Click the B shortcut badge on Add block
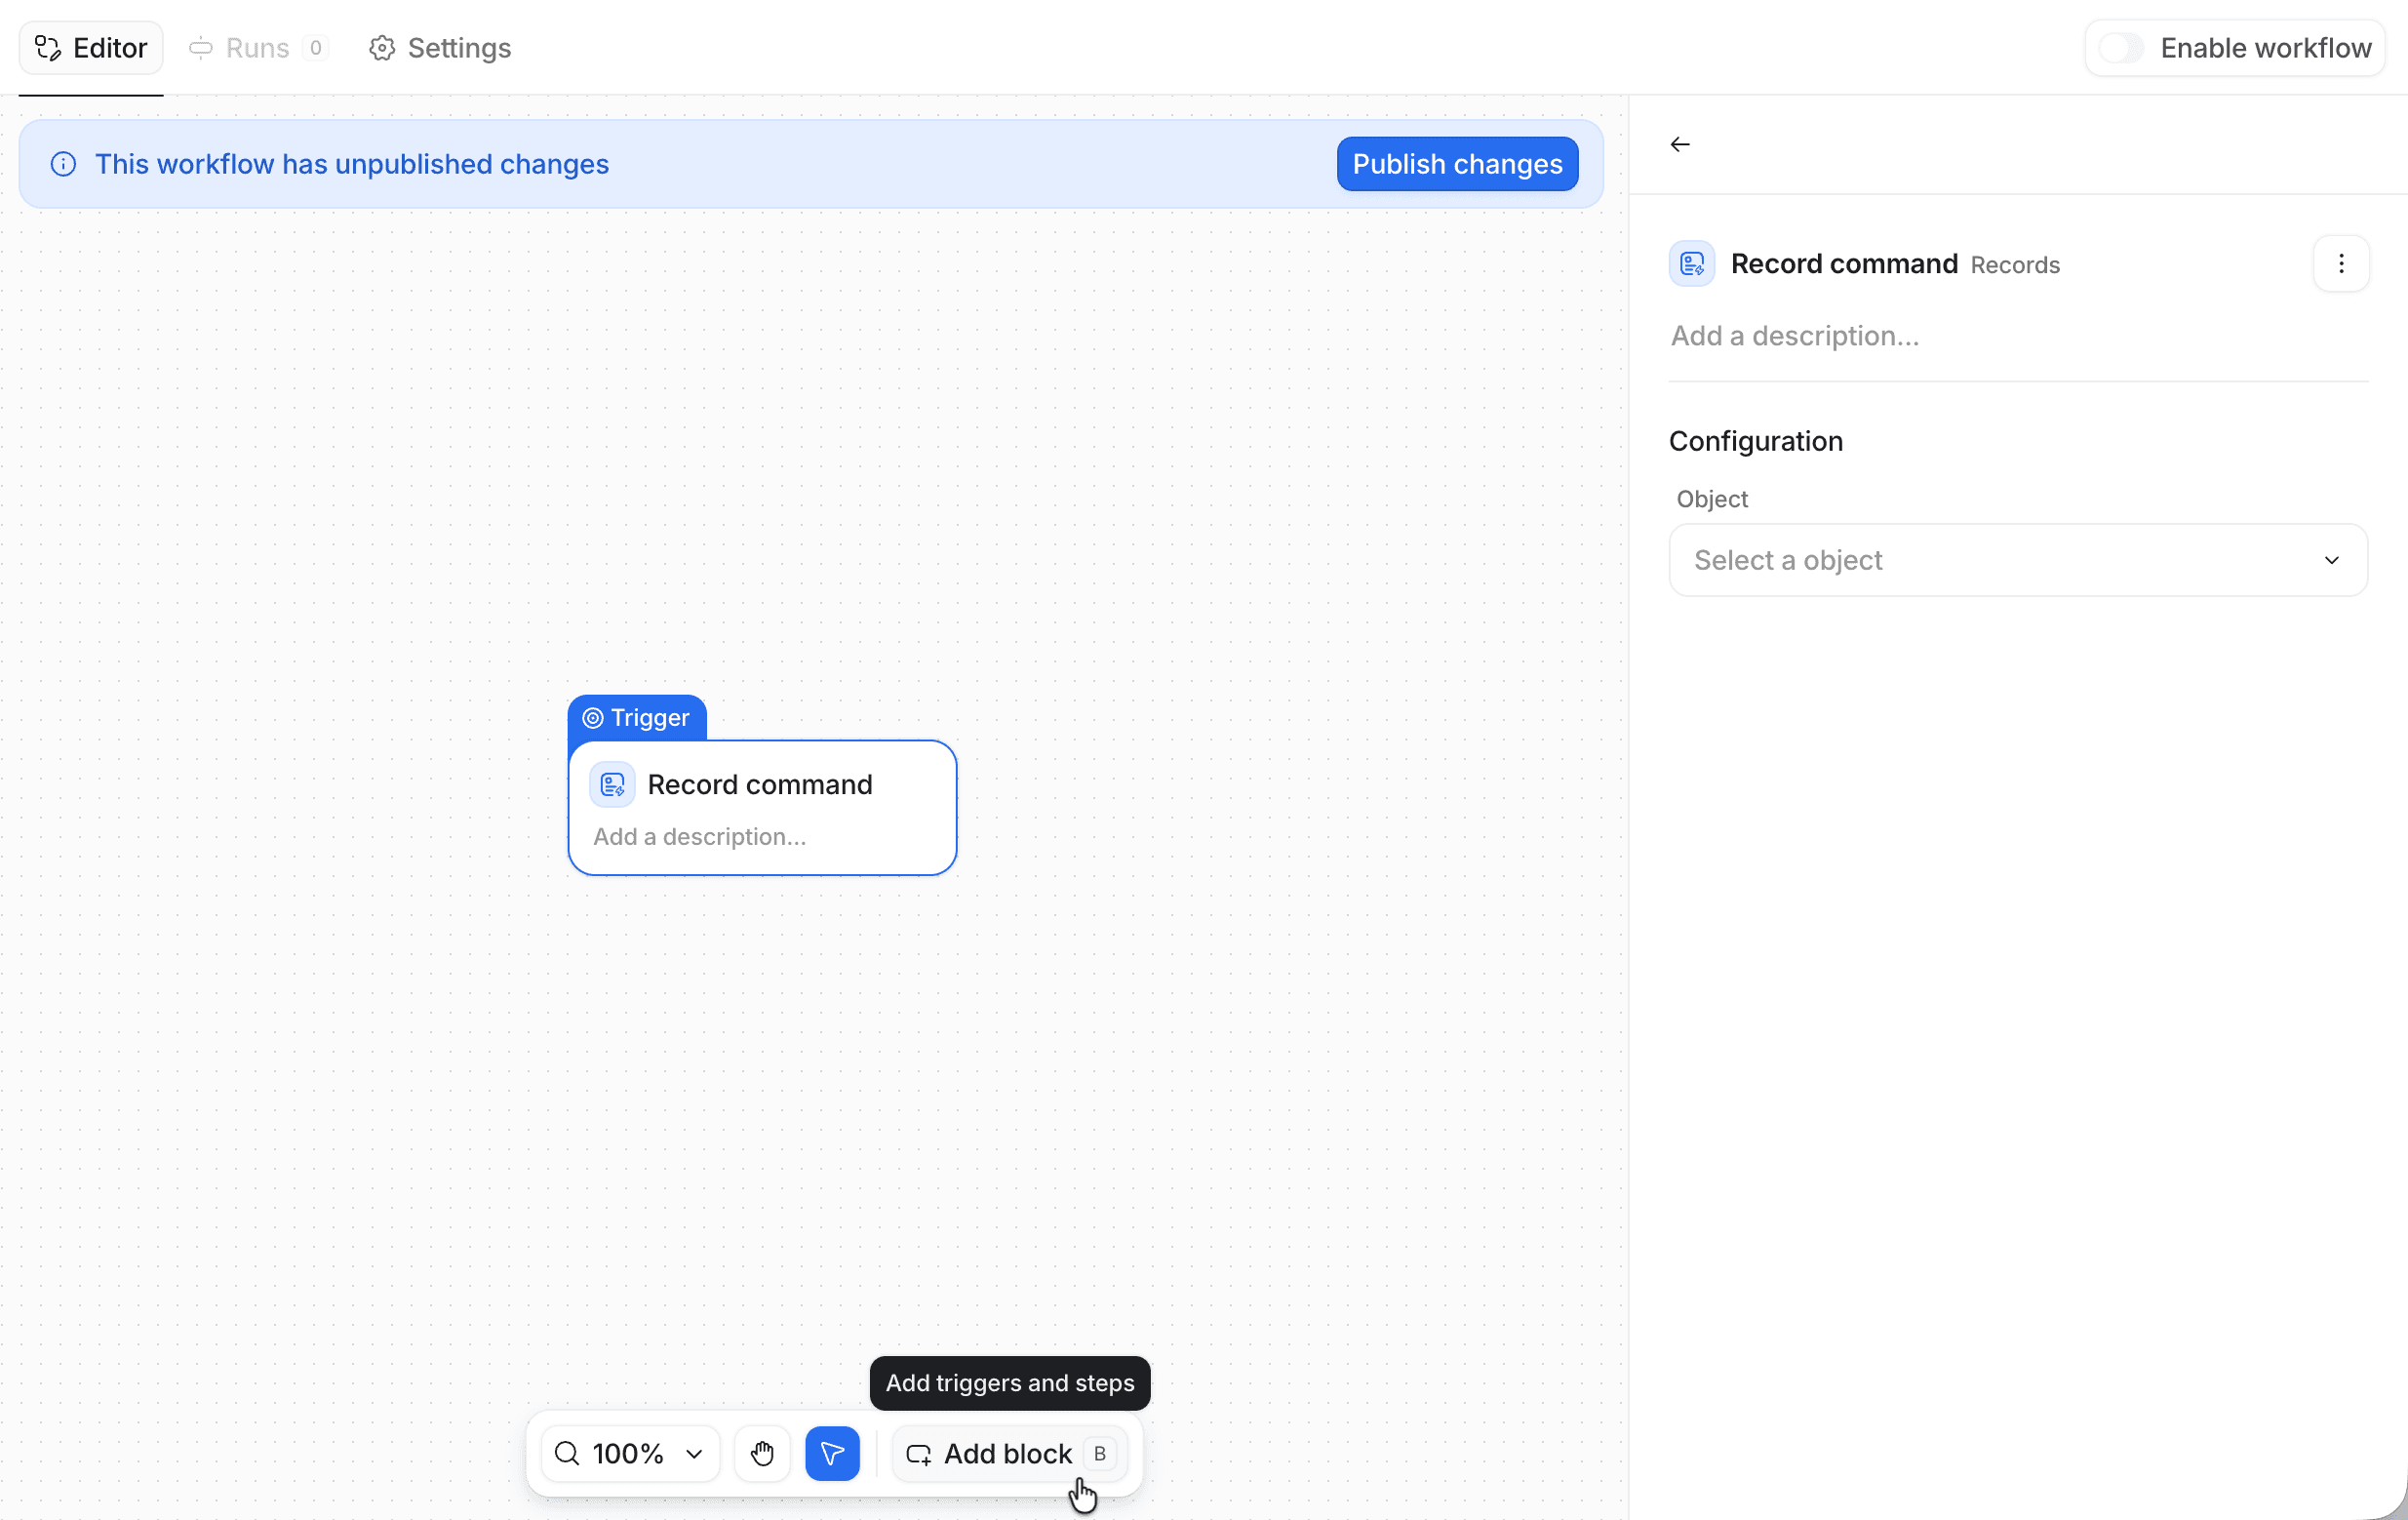The width and height of the screenshot is (2408, 1520). pyautogui.click(x=1099, y=1454)
